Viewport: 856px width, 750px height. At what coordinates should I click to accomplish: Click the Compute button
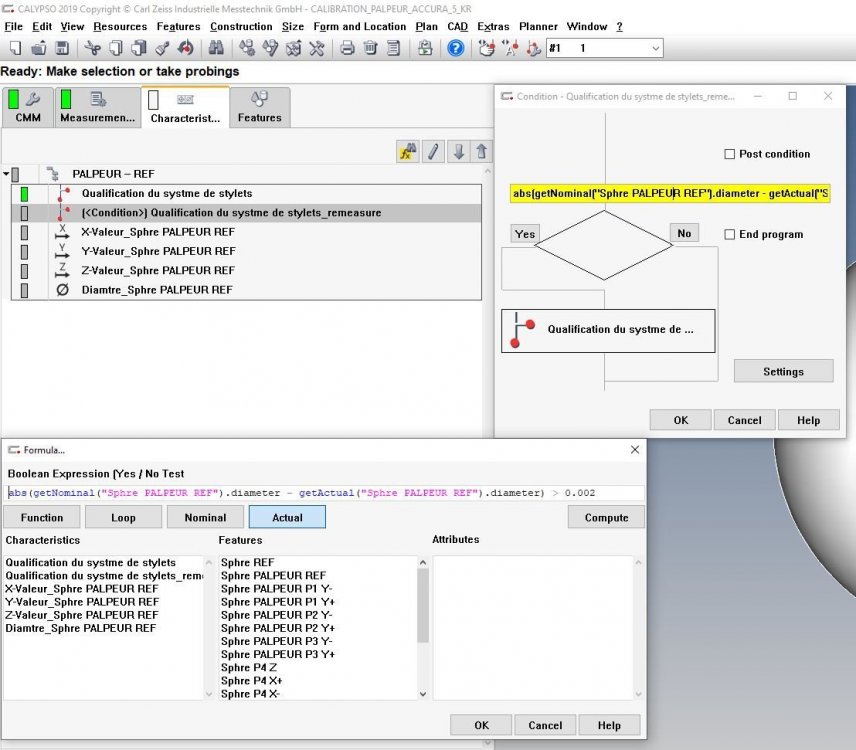tap(606, 517)
